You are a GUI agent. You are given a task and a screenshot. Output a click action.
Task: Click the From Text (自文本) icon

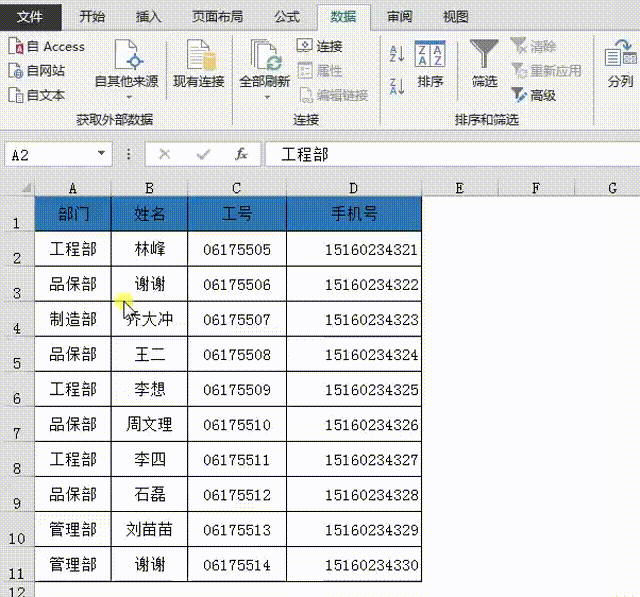[x=16, y=95]
